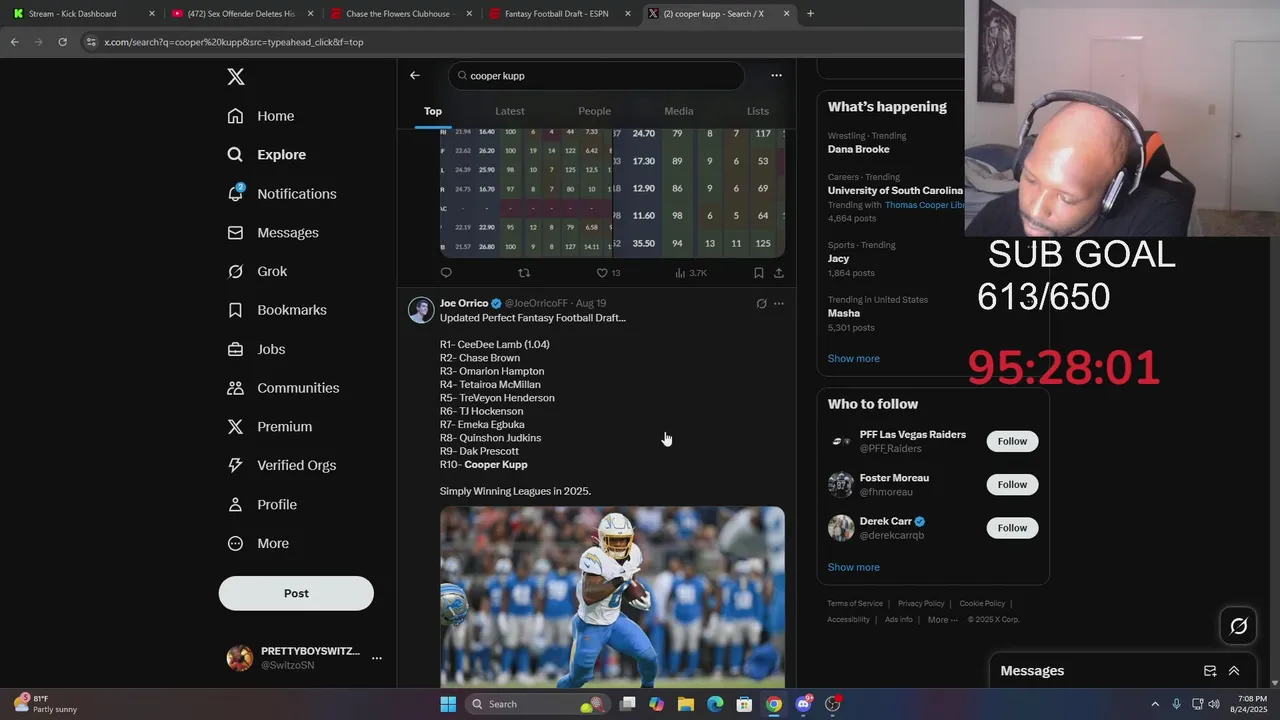This screenshot has width=1280, height=720.
Task: Share the stats table post
Action: coord(779,273)
